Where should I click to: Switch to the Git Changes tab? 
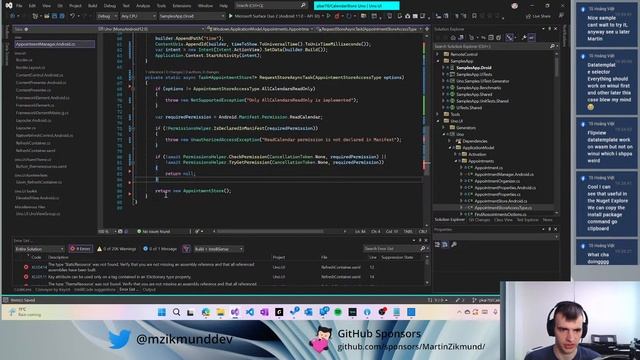coord(479,220)
